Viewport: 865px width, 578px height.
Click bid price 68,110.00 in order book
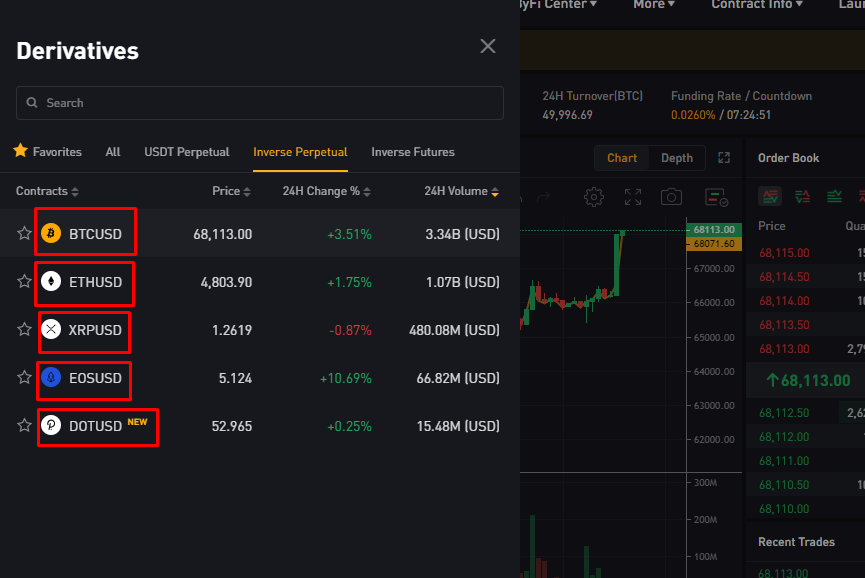(784, 509)
